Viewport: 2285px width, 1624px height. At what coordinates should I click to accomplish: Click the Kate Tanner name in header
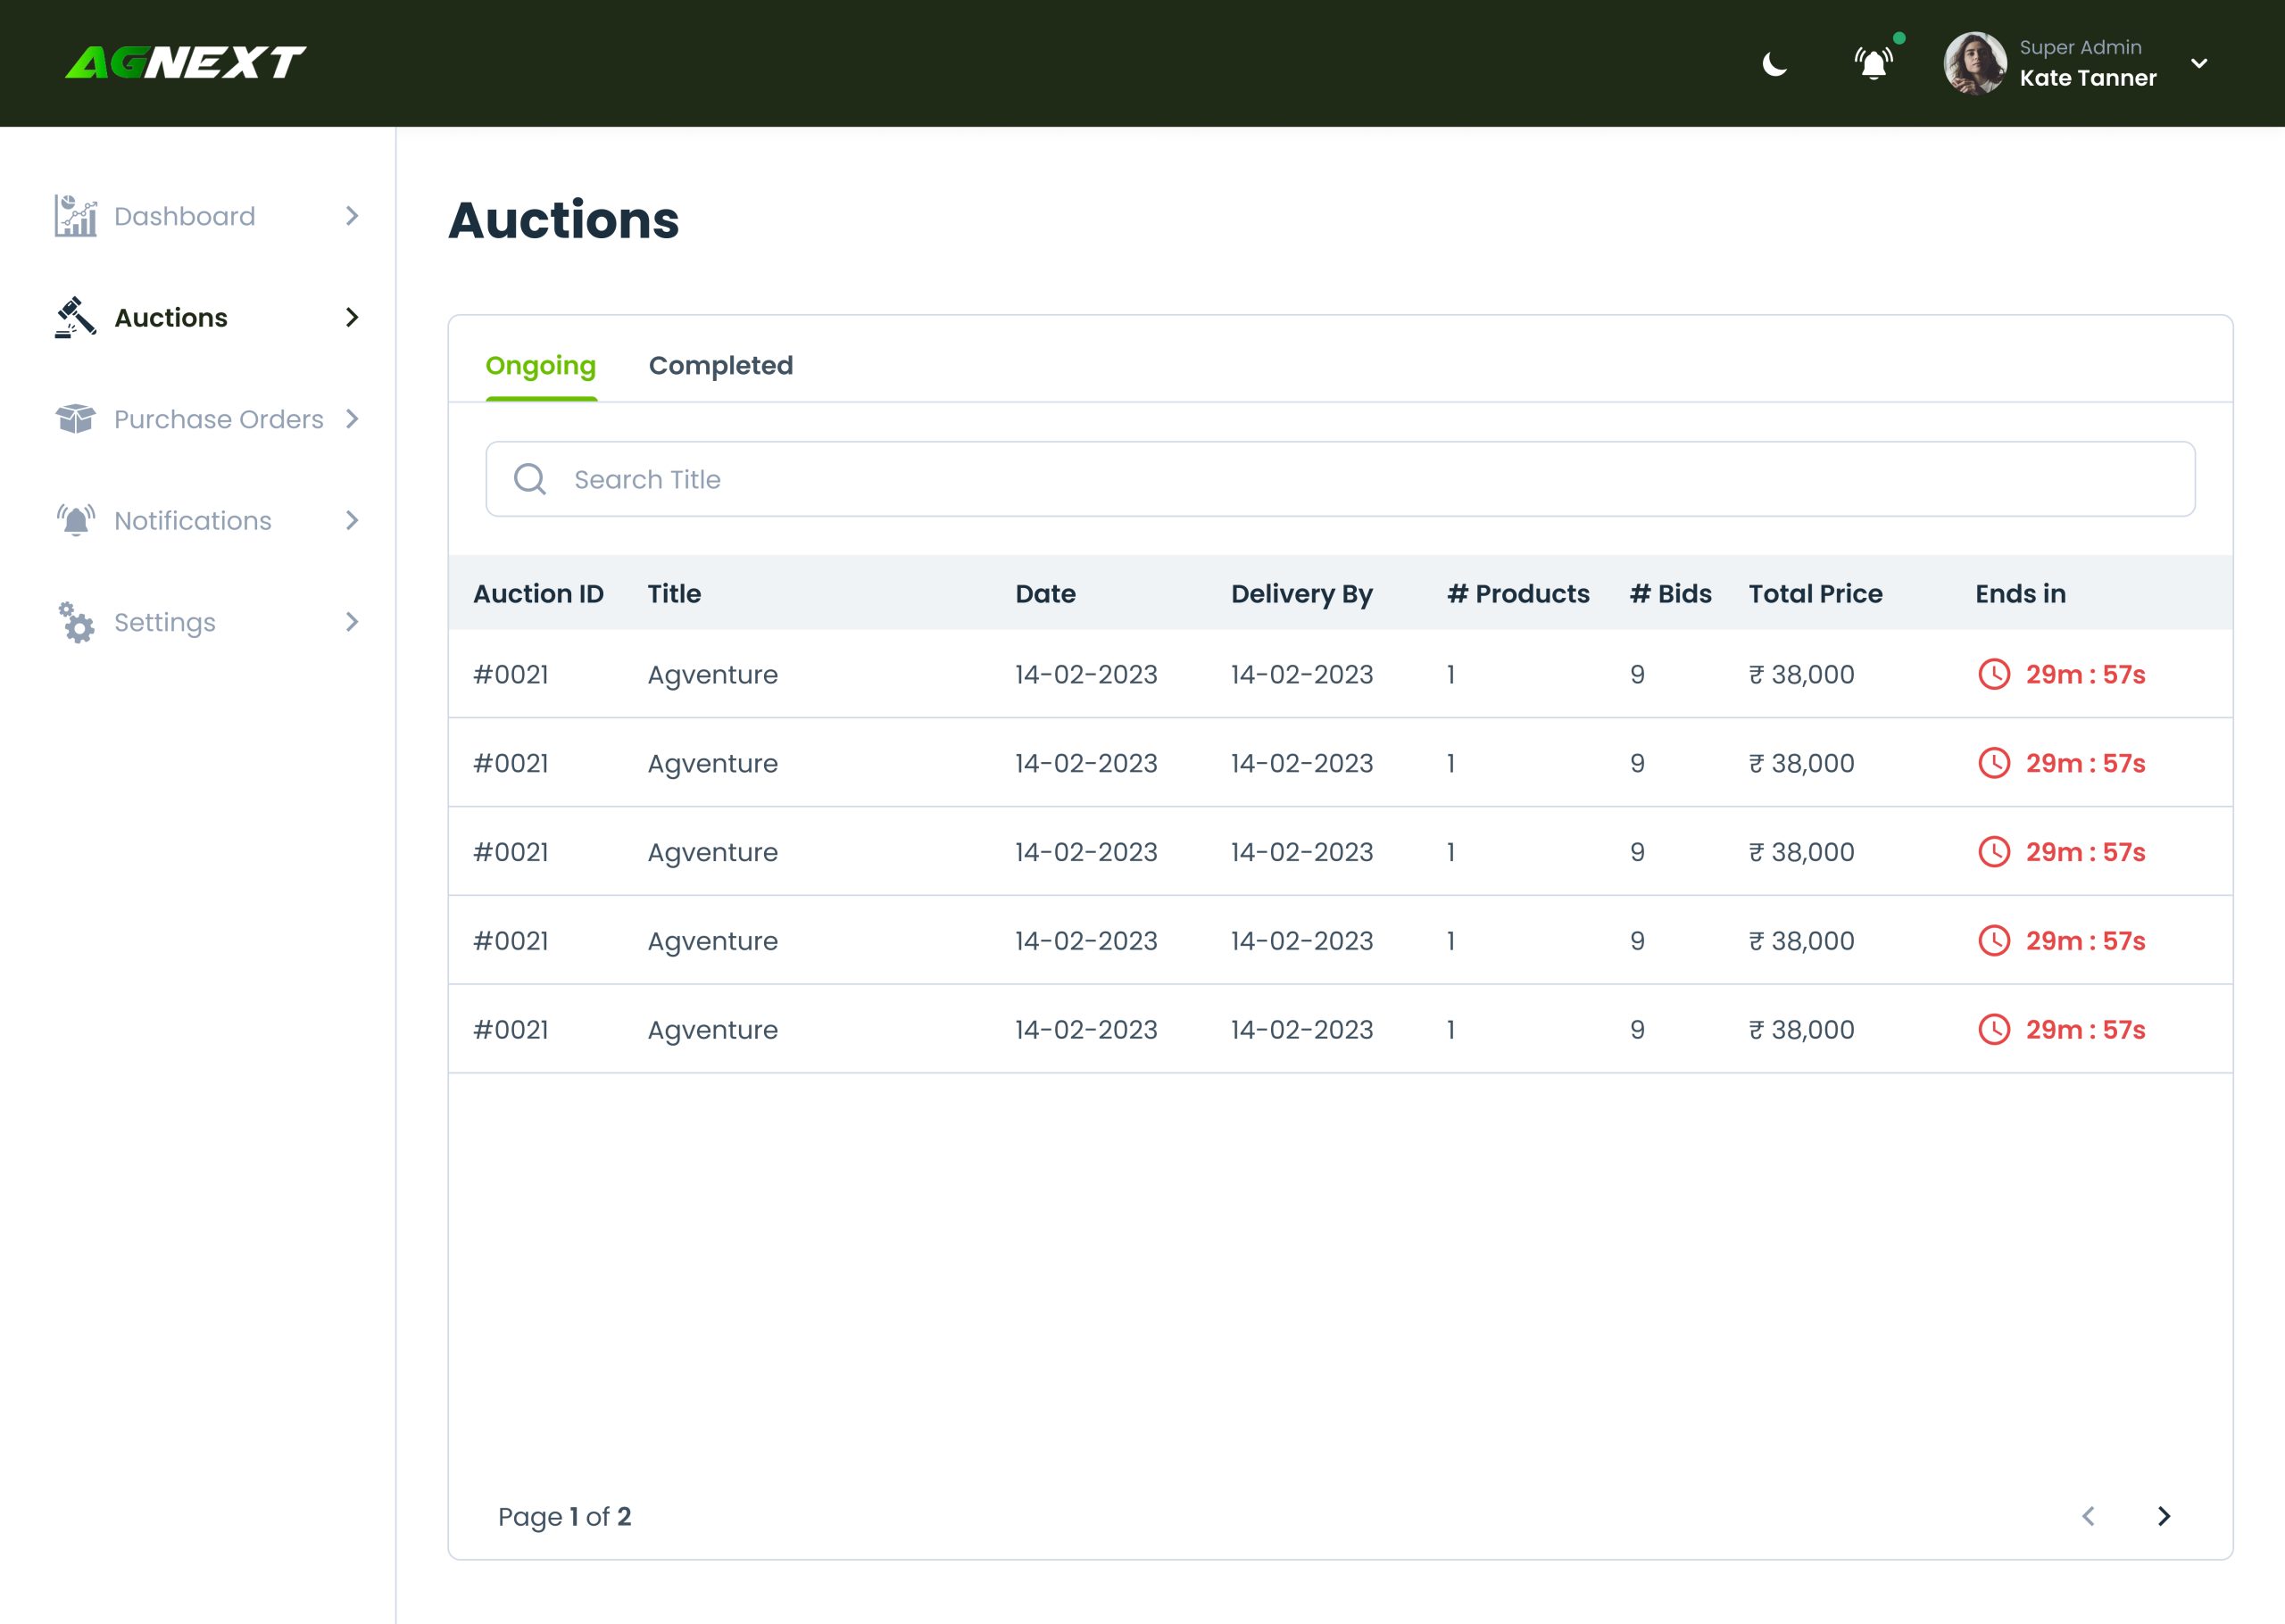pos(2087,78)
